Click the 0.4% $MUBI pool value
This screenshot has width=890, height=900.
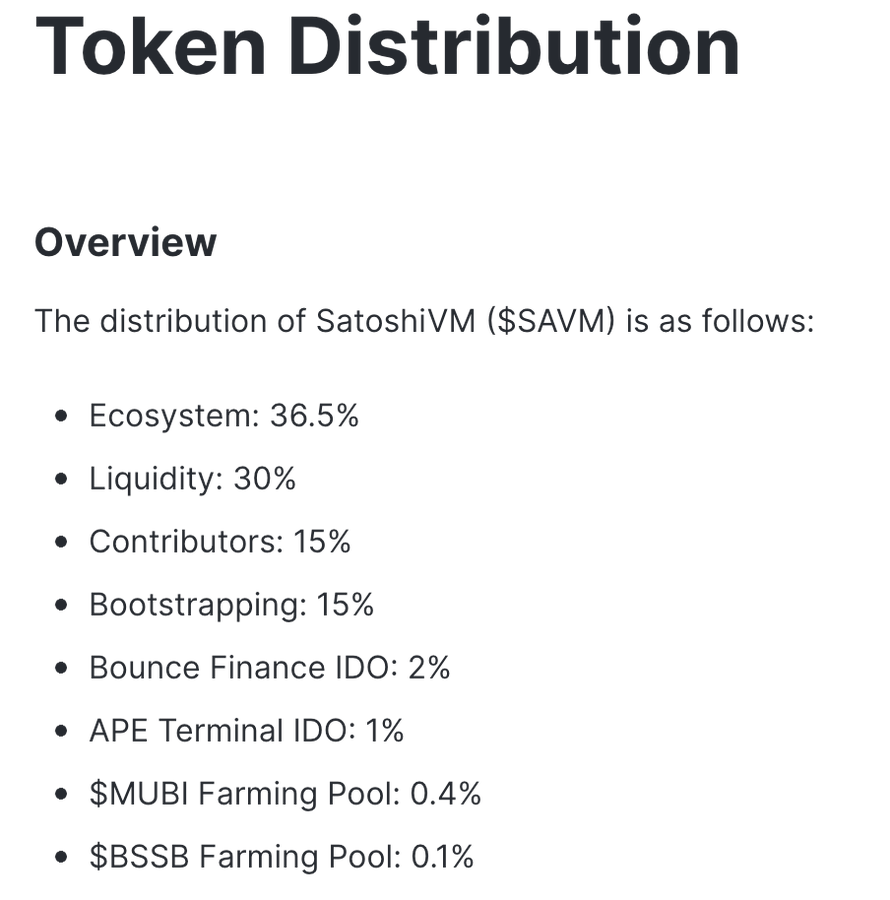[446, 794]
